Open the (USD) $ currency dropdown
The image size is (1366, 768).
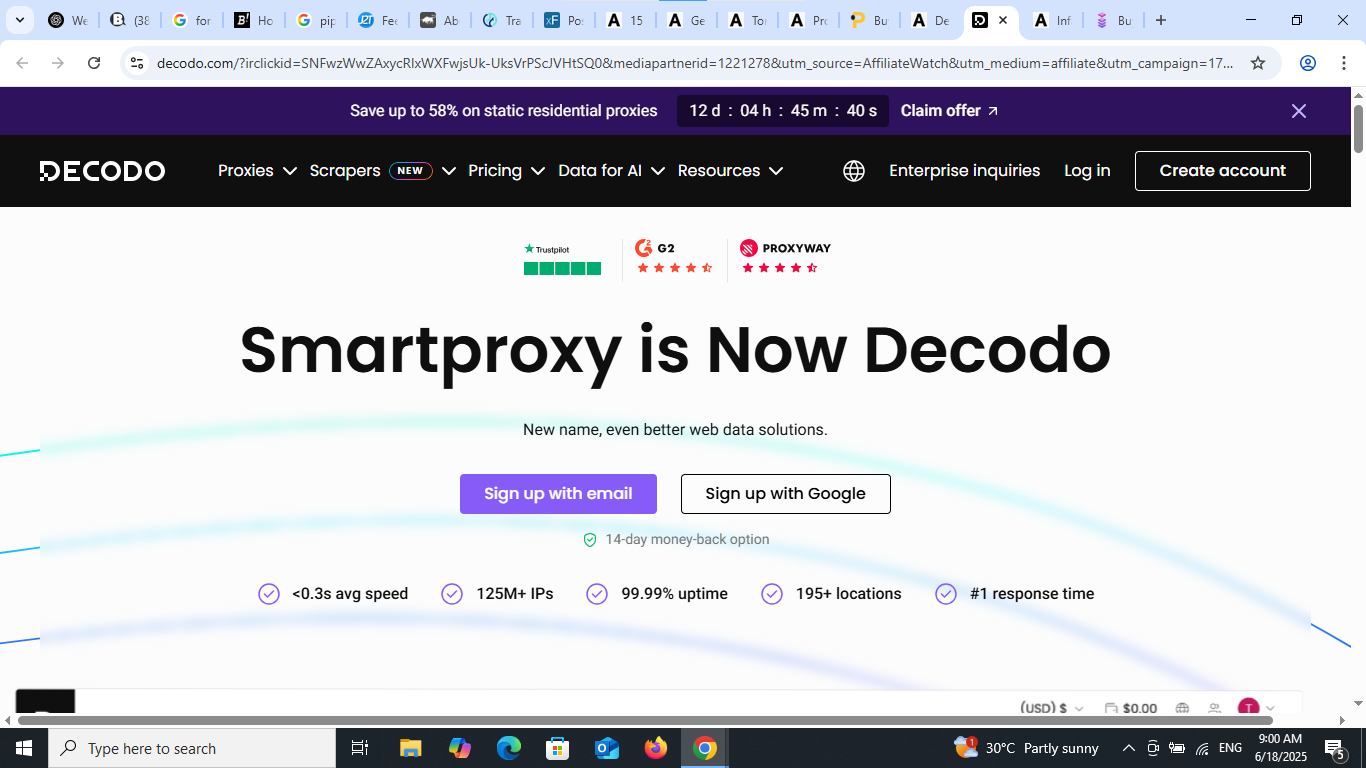pos(1052,708)
